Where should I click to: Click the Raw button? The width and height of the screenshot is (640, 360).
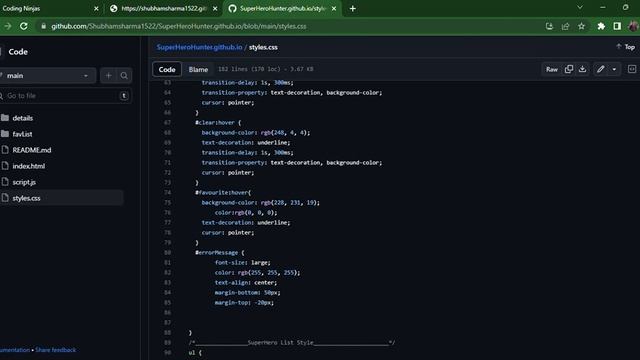coord(552,69)
